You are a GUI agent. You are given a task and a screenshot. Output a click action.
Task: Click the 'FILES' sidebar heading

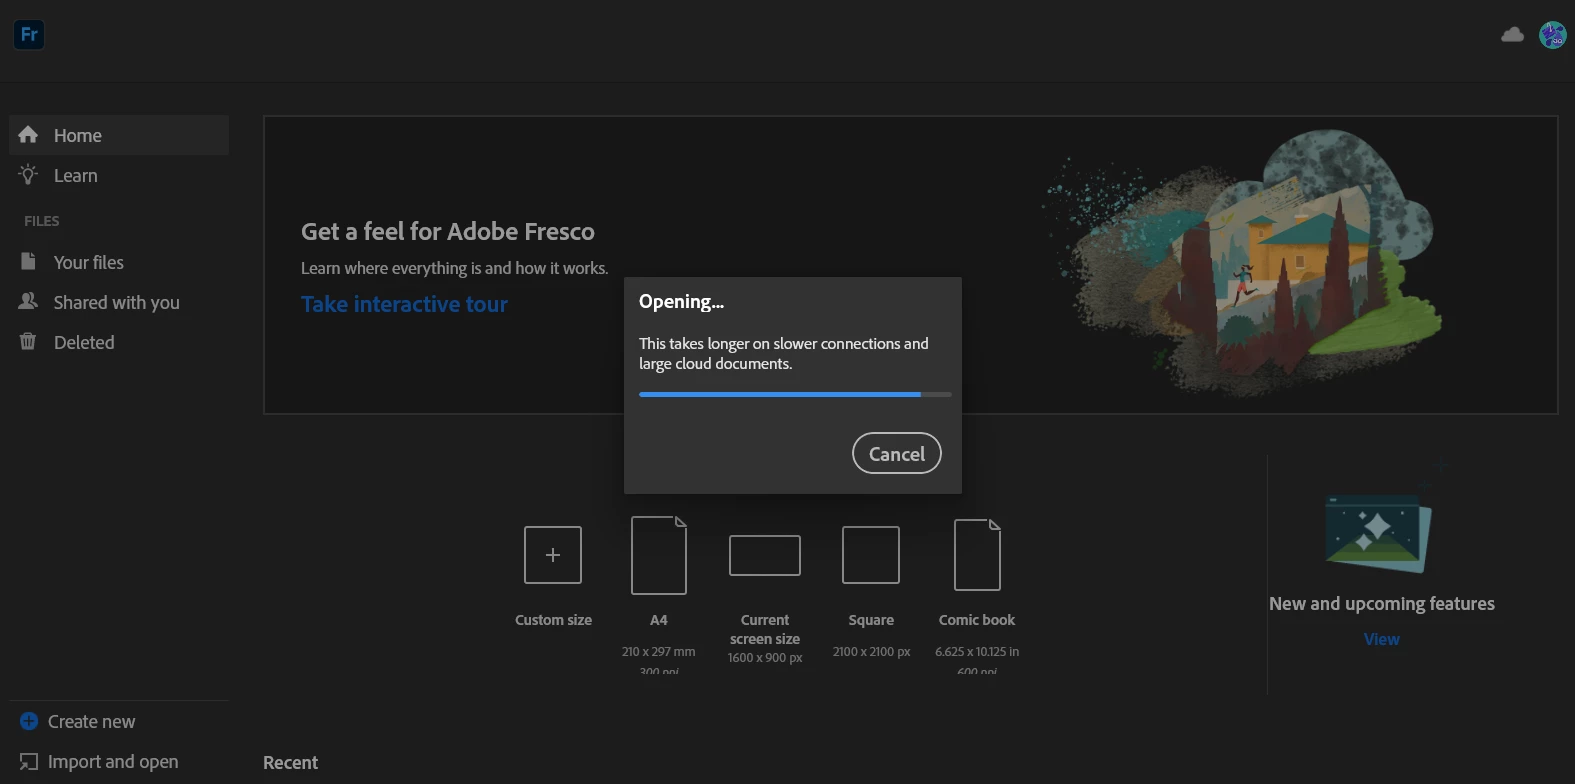tap(42, 221)
